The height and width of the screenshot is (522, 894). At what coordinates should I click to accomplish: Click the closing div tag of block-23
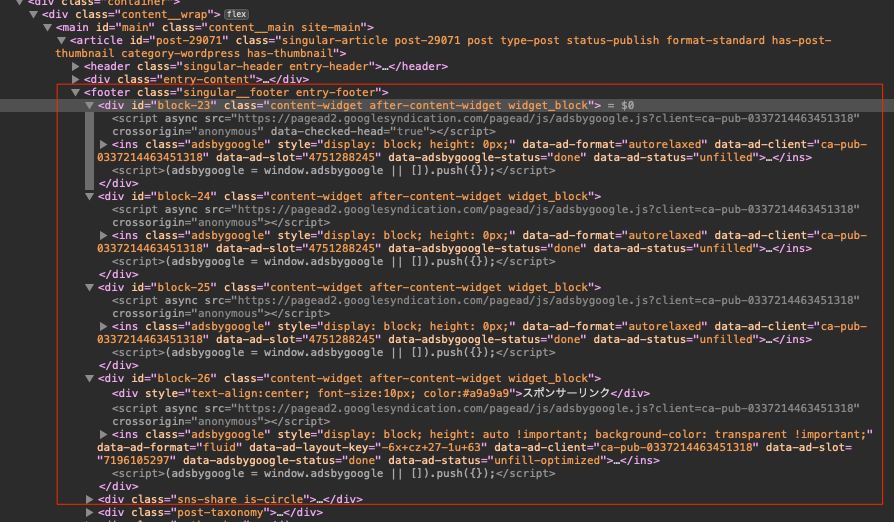point(119,183)
